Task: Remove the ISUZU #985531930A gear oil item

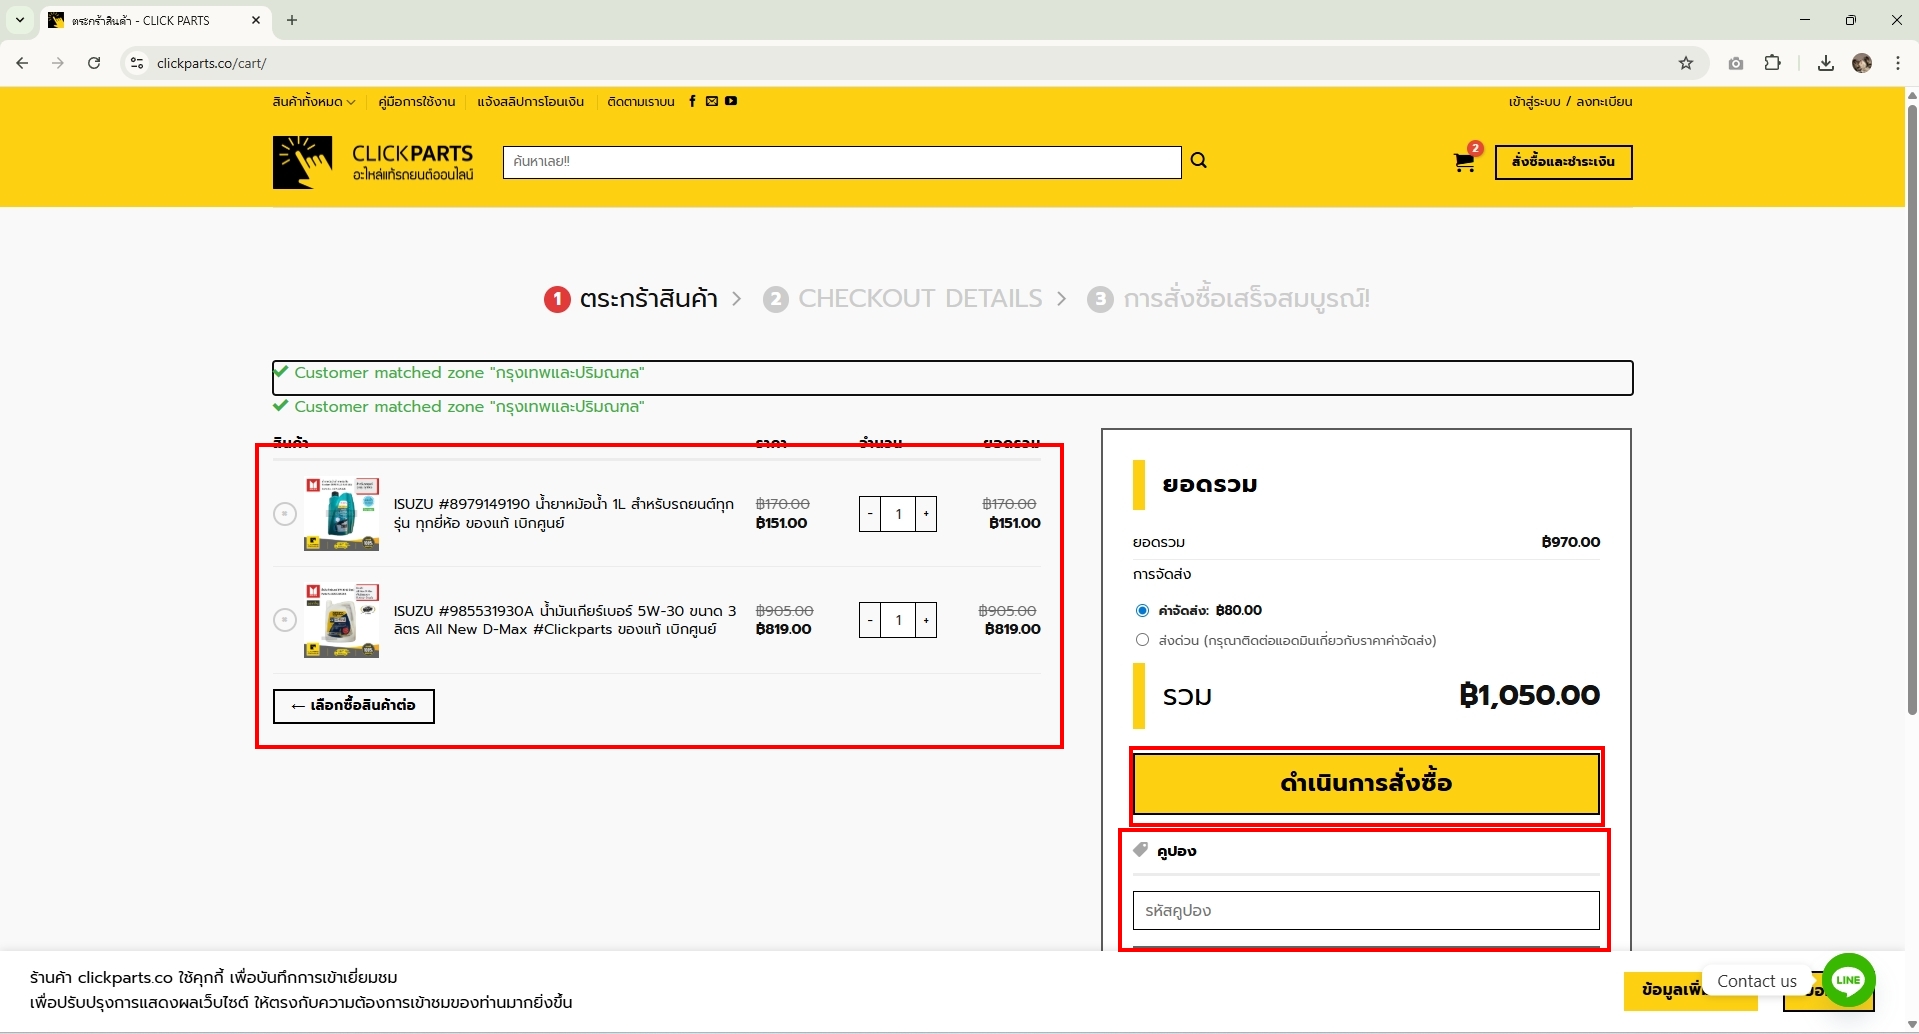Action: click(x=285, y=620)
